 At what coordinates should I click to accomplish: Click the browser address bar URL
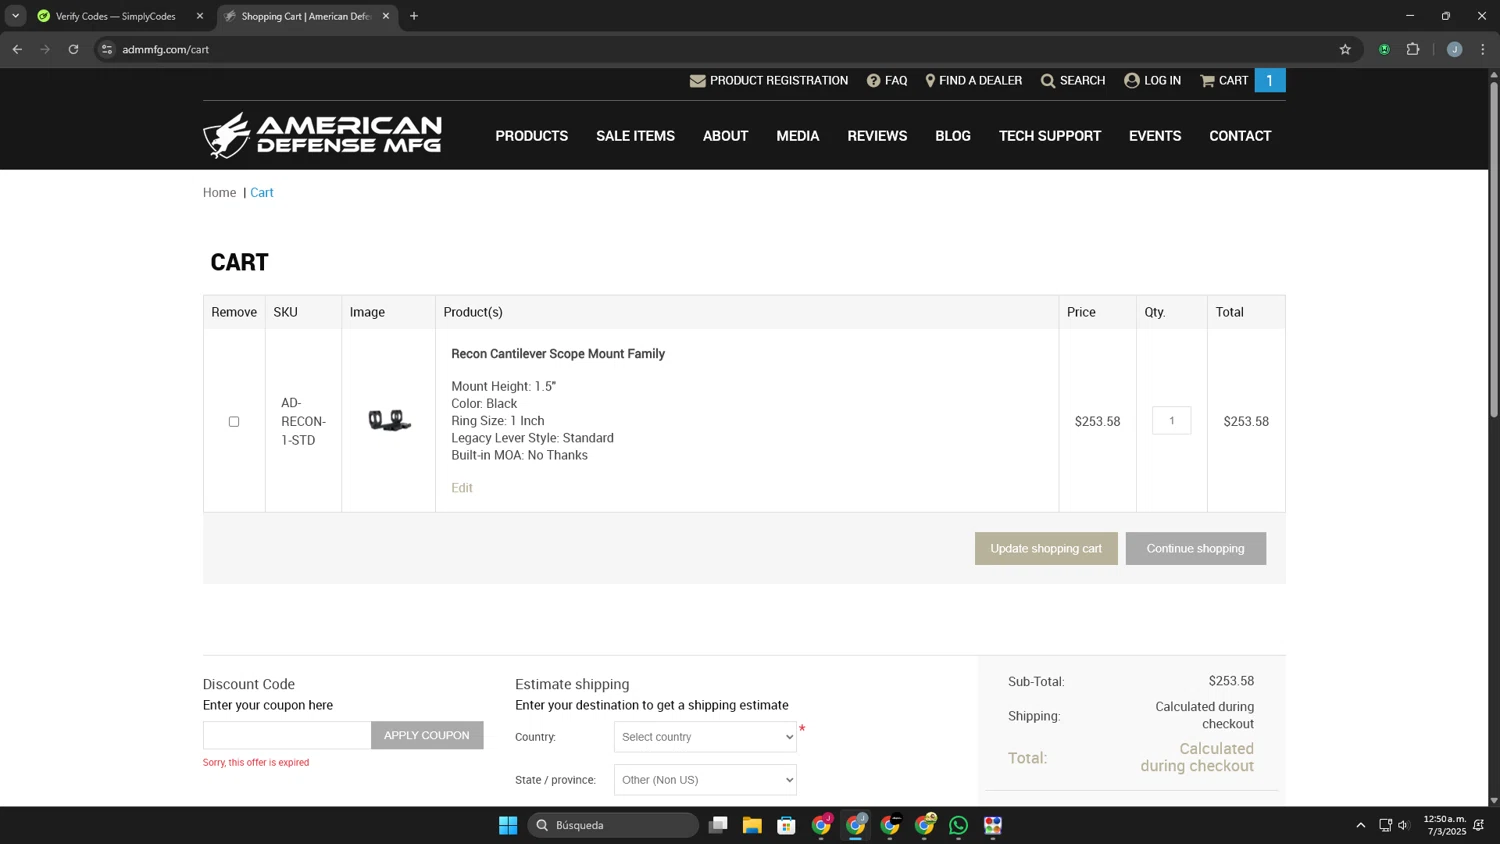[x=166, y=49]
